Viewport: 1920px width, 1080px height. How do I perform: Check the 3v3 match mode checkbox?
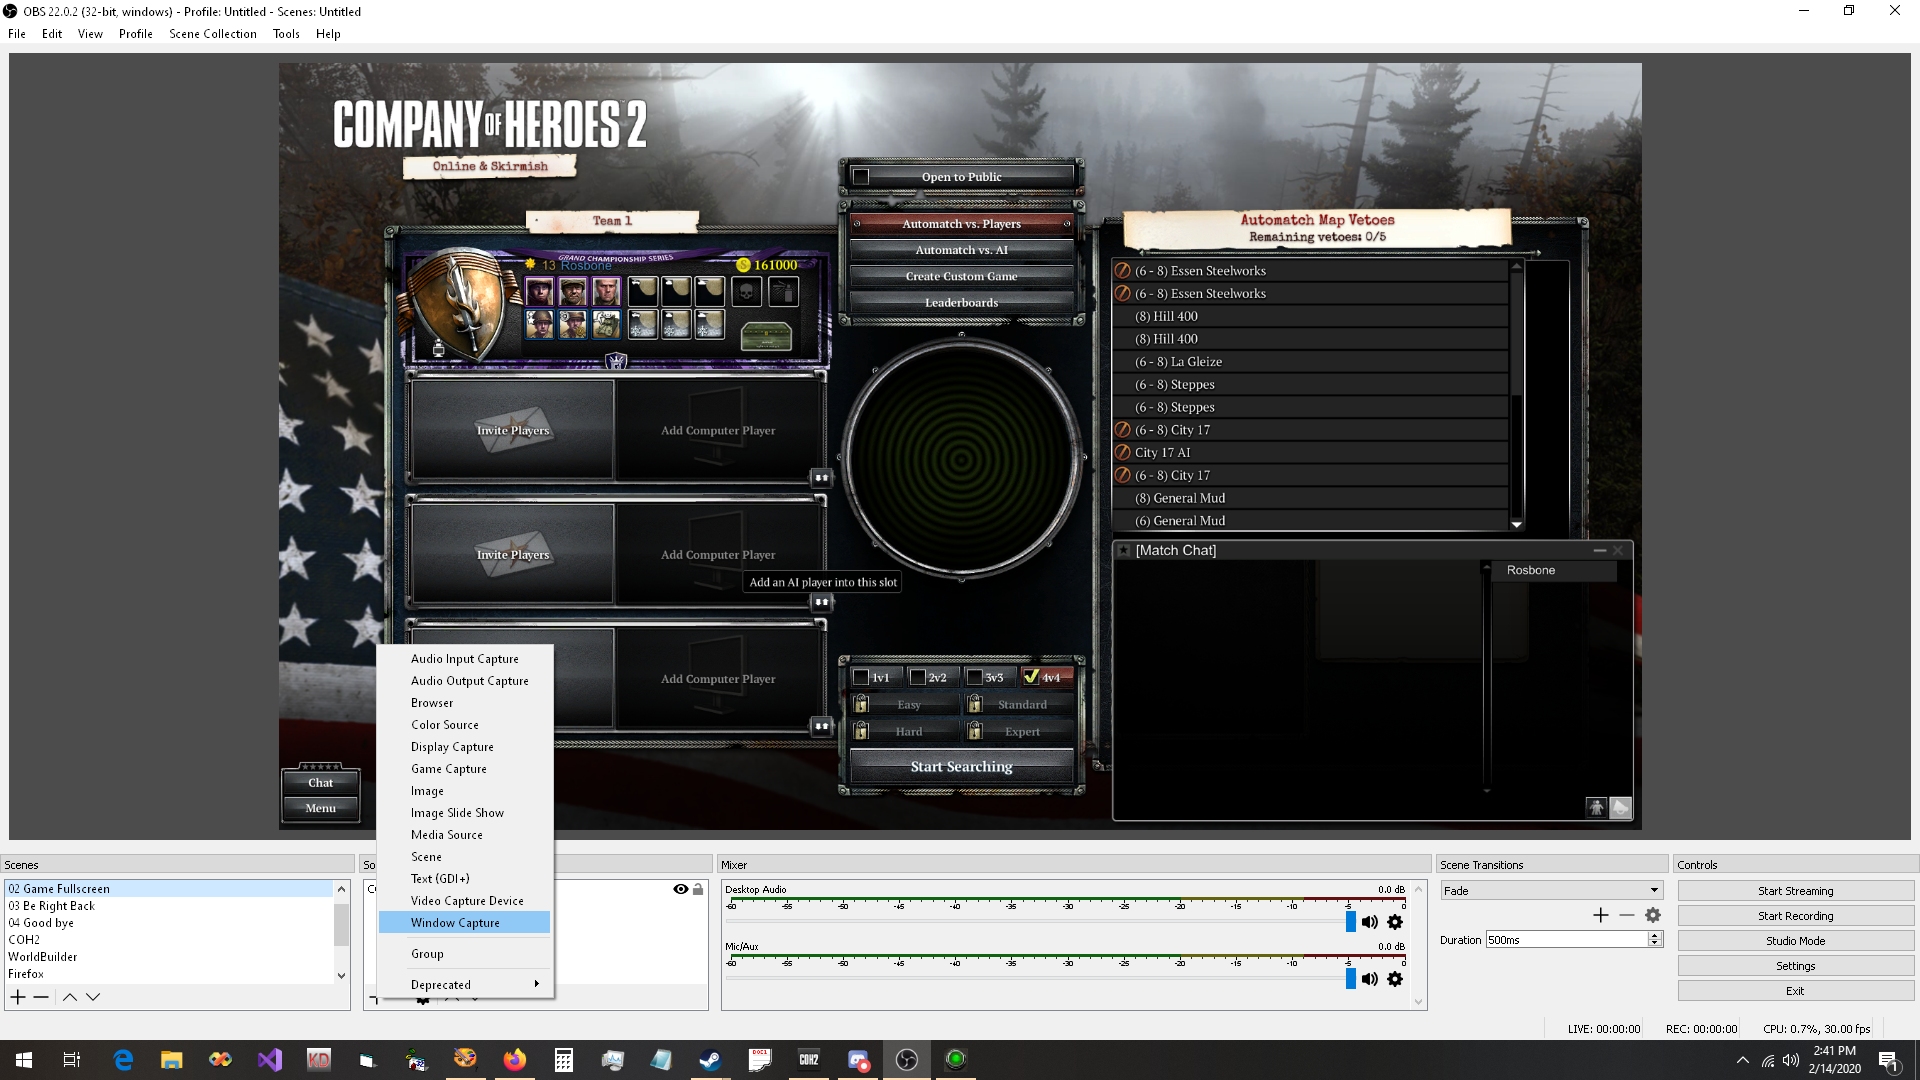[974, 677]
